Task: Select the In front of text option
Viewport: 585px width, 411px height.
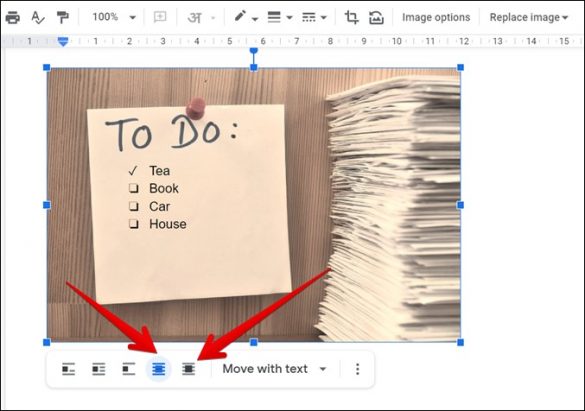Action: [x=188, y=369]
